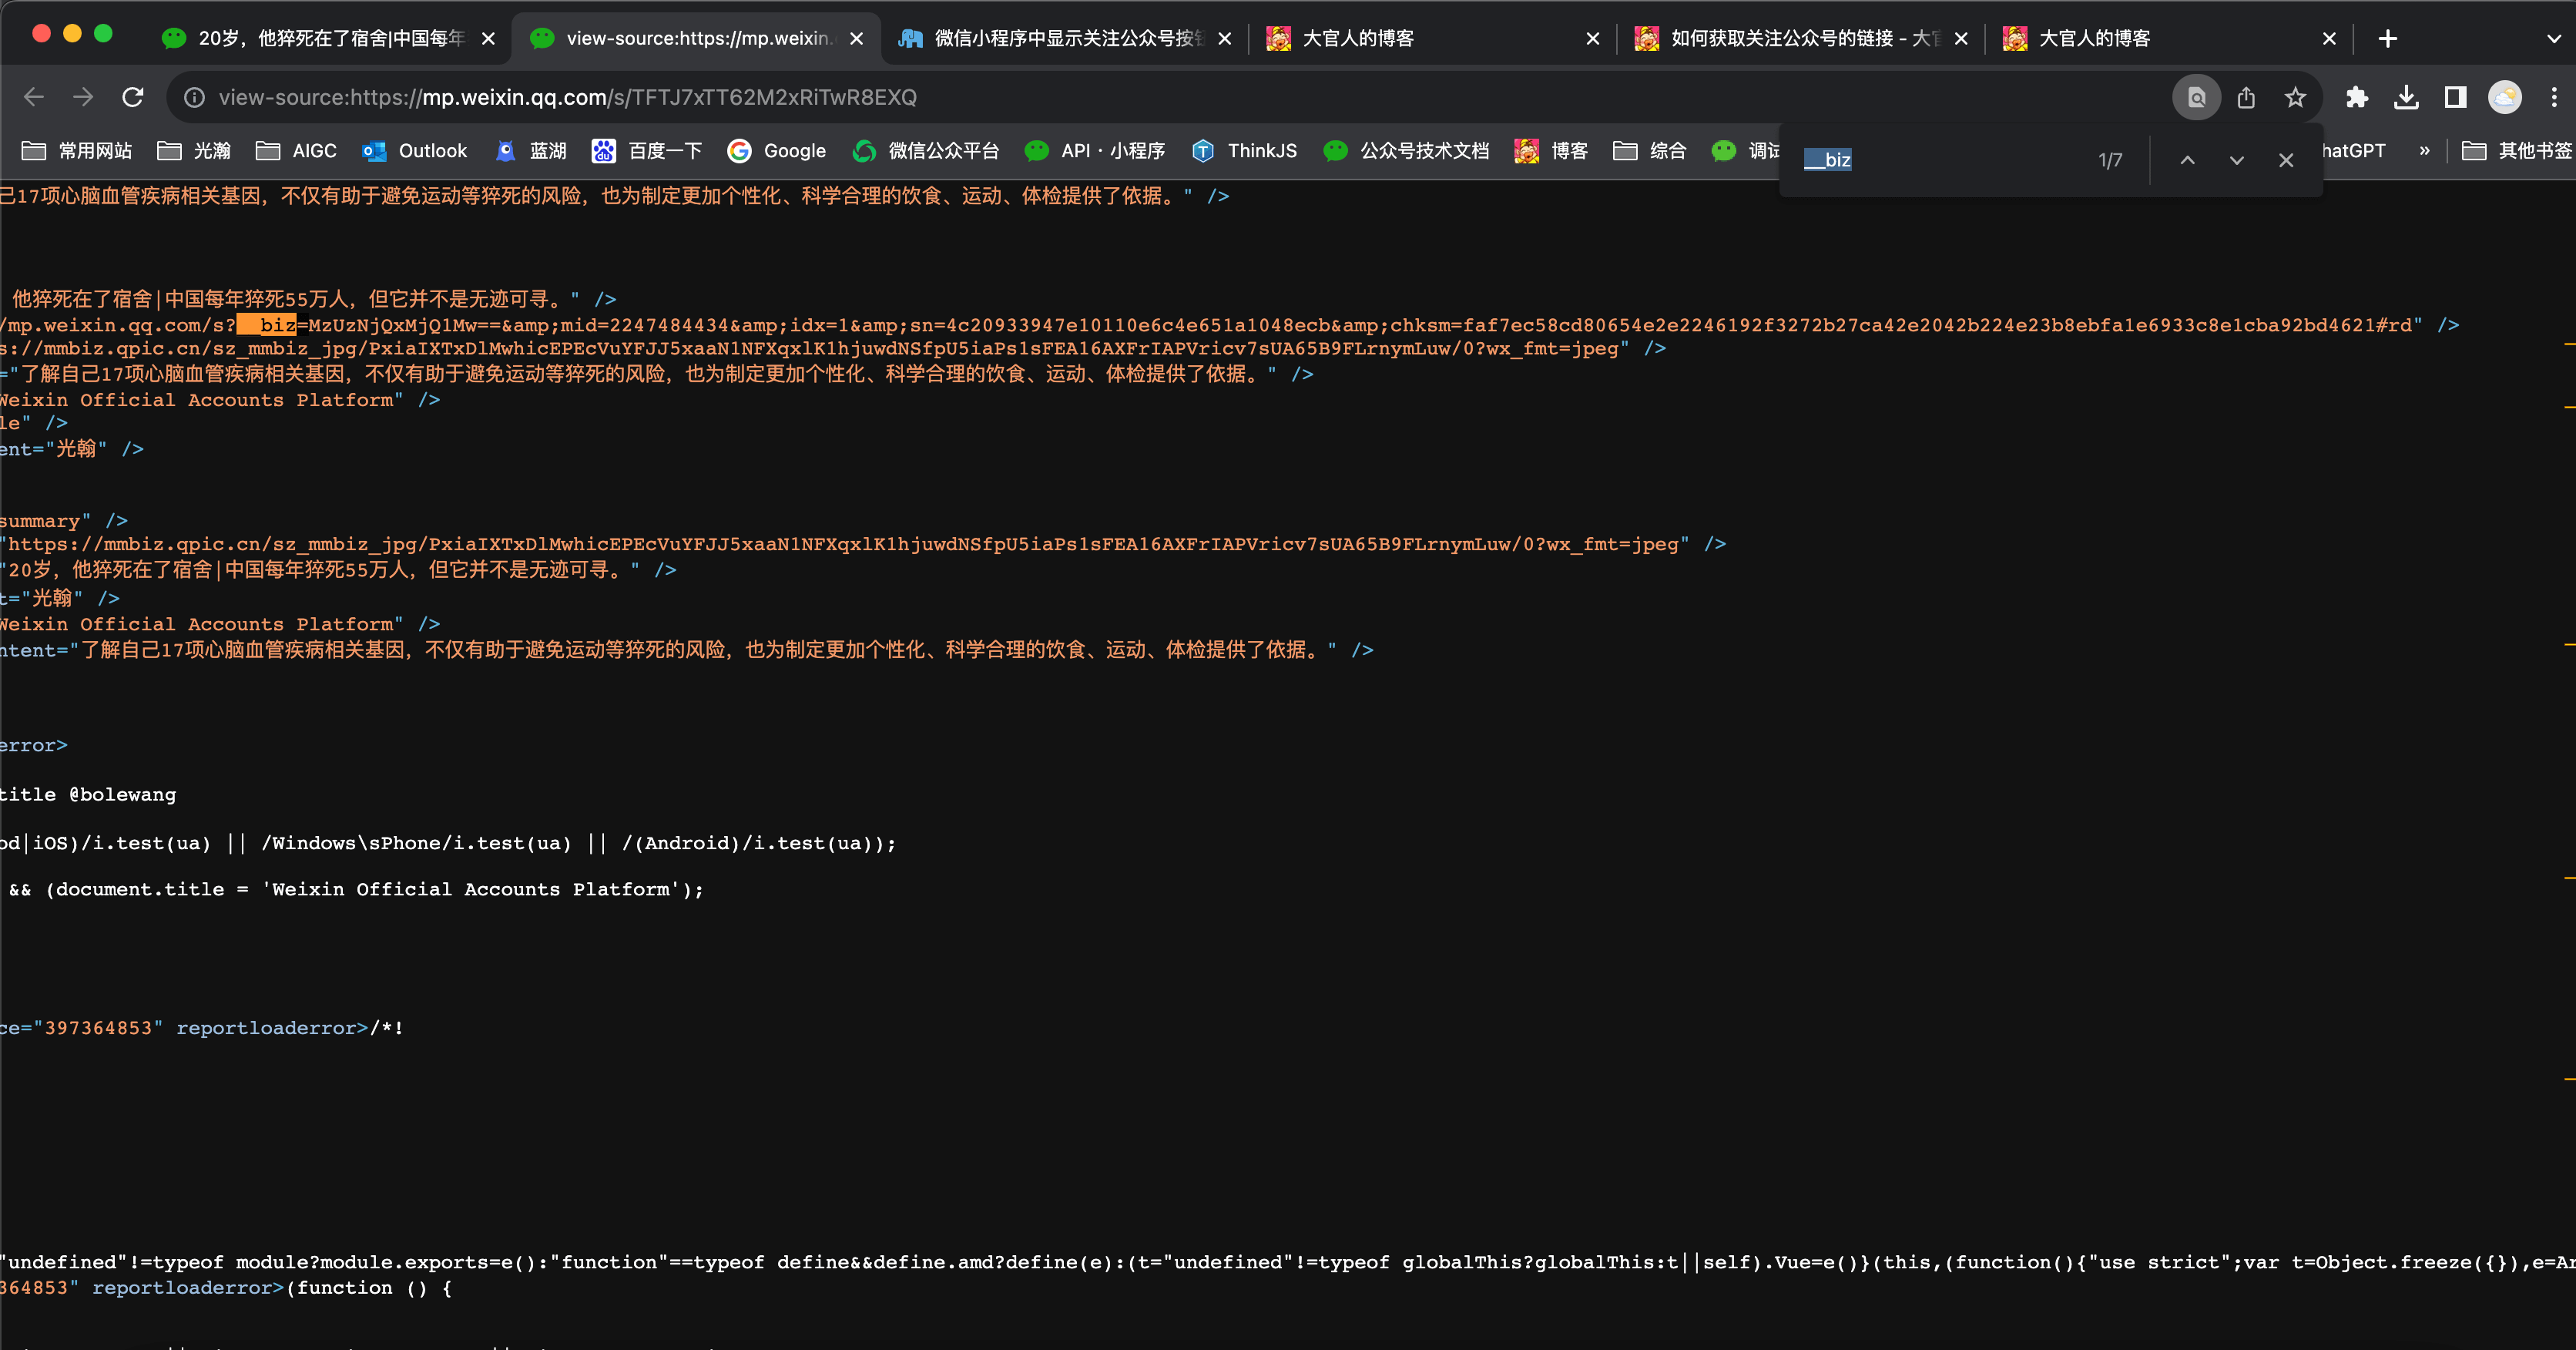Click the first 'Weixin Official Accounts Platform"' line
The height and width of the screenshot is (1350, 2576).
coord(201,400)
